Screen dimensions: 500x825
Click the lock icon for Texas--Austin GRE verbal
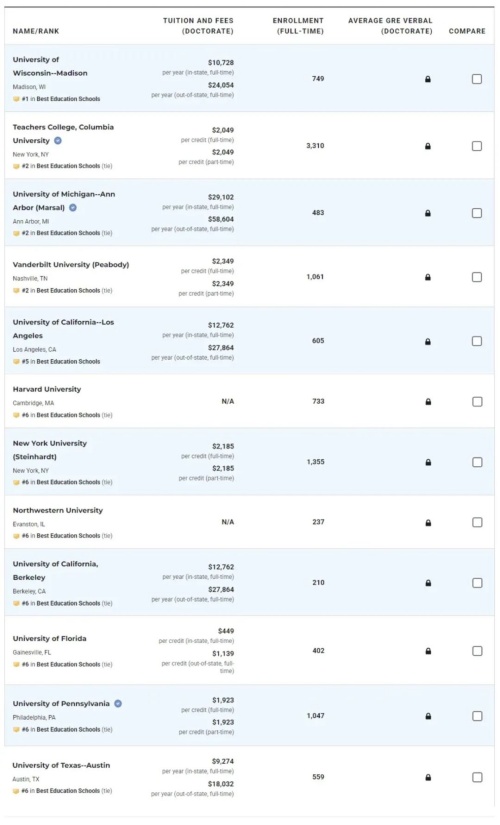(428, 777)
